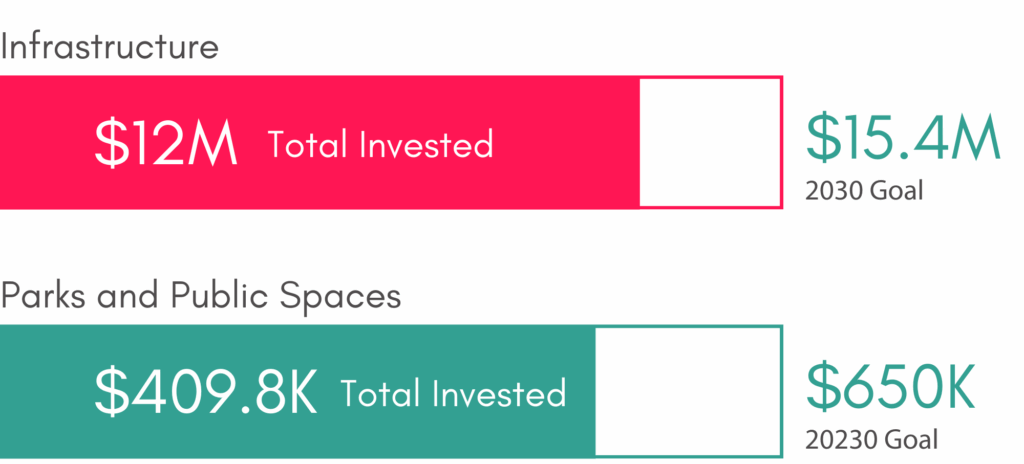Select the $15.4M goal figure
Image resolution: width=1024 pixels, height=464 pixels.
pyautogui.click(x=903, y=140)
